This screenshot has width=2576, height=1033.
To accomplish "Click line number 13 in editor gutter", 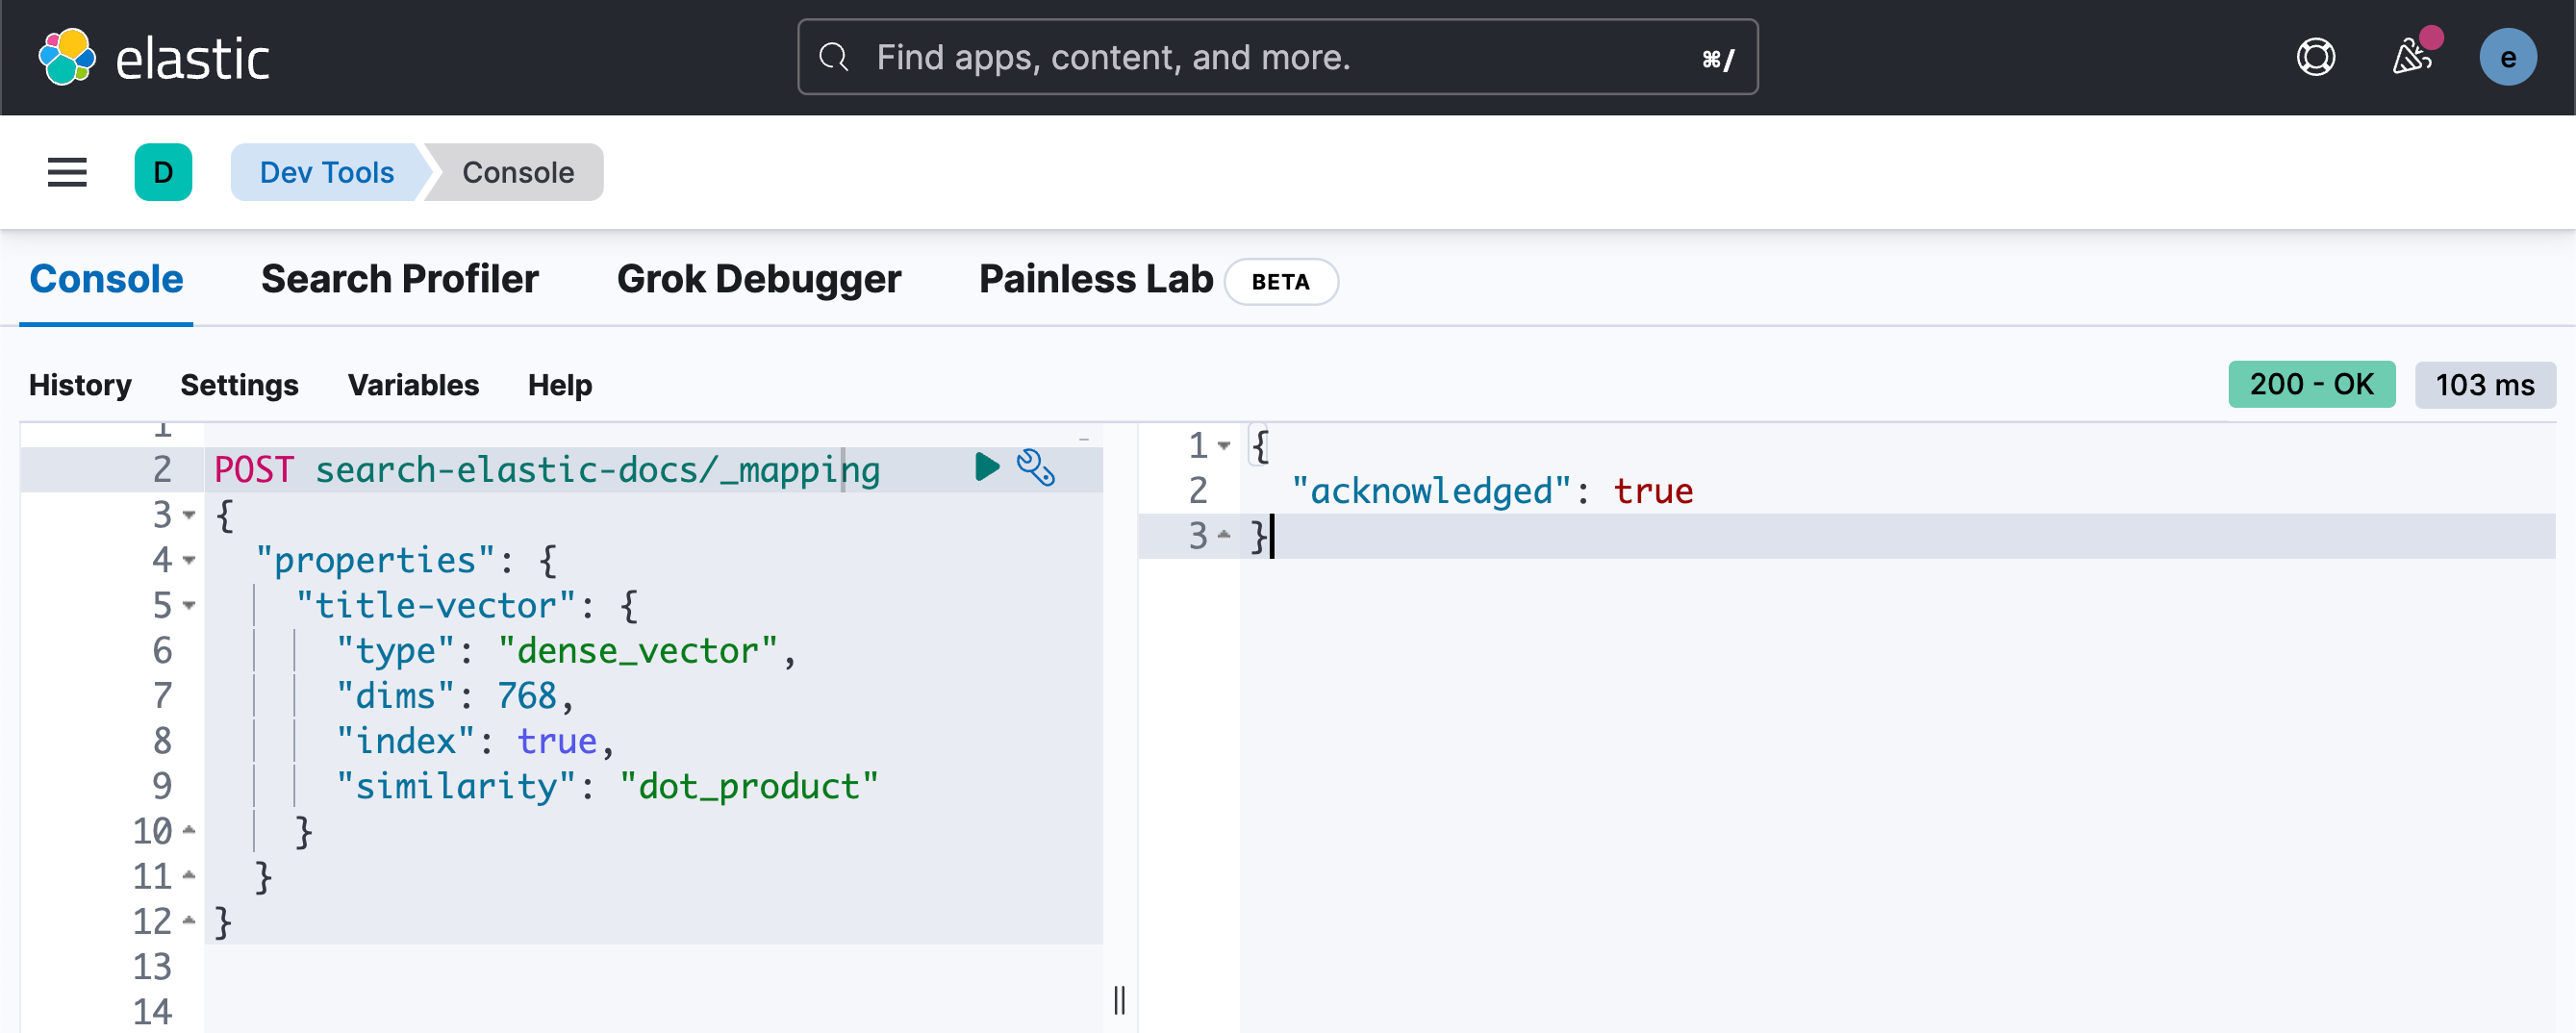I will coord(153,967).
